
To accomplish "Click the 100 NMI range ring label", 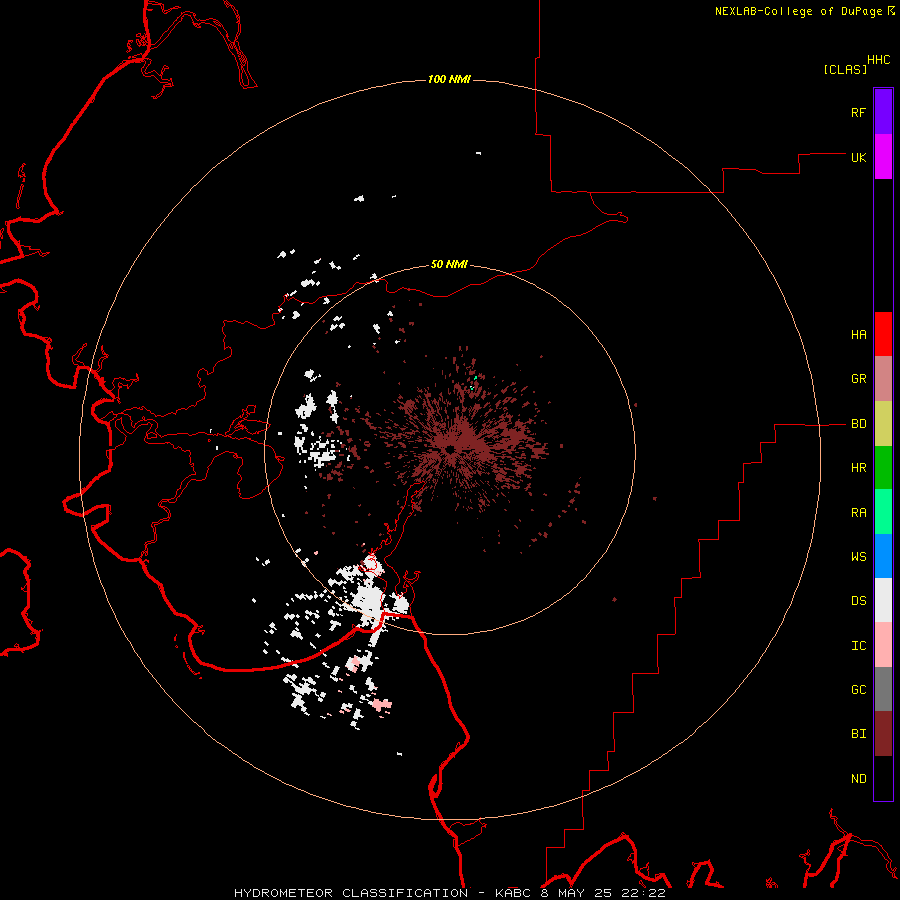I will click(x=449, y=79).
